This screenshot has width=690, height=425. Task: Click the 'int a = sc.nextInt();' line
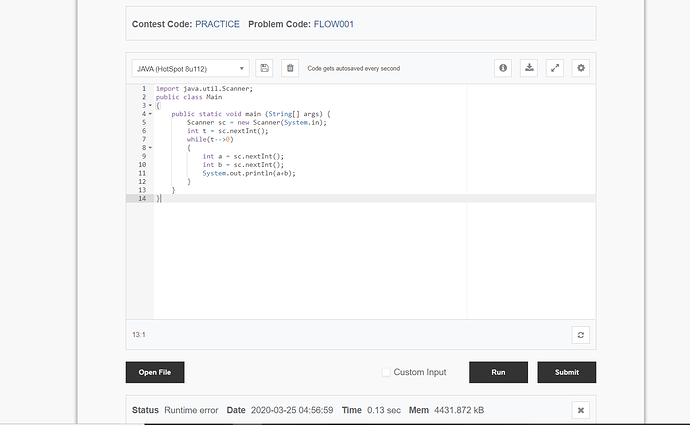(243, 156)
